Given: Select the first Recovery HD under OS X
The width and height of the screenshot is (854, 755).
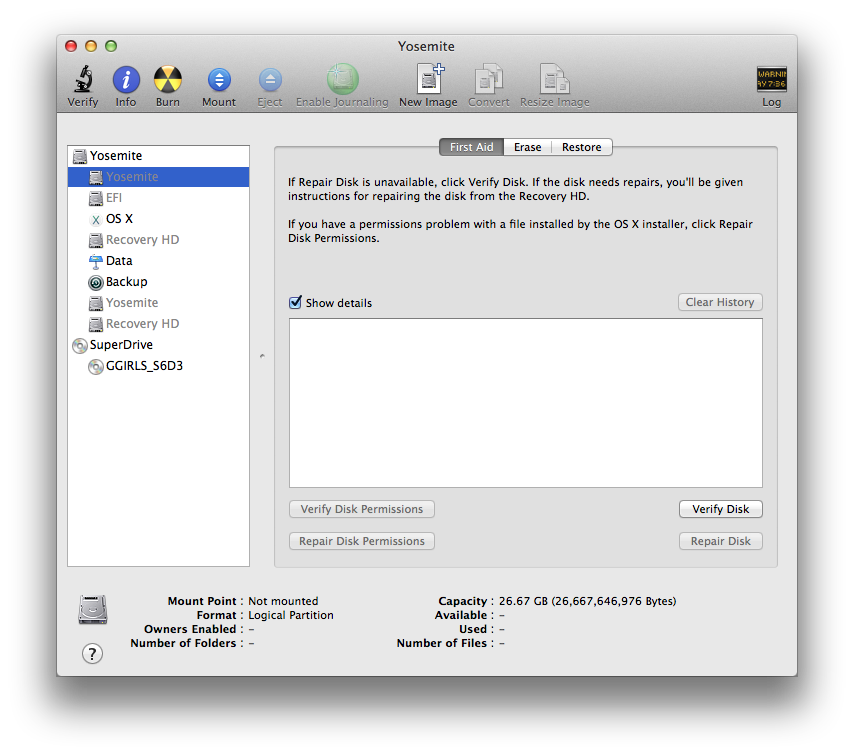Looking at the screenshot, I should (158, 240).
